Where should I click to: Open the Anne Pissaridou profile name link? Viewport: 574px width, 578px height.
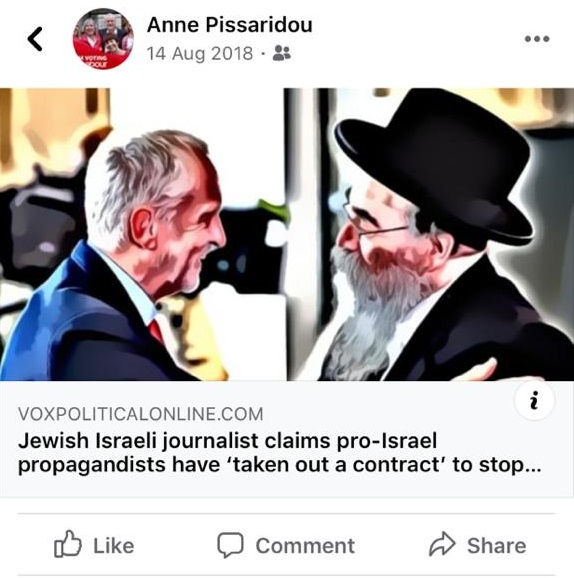pyautogui.click(x=229, y=25)
